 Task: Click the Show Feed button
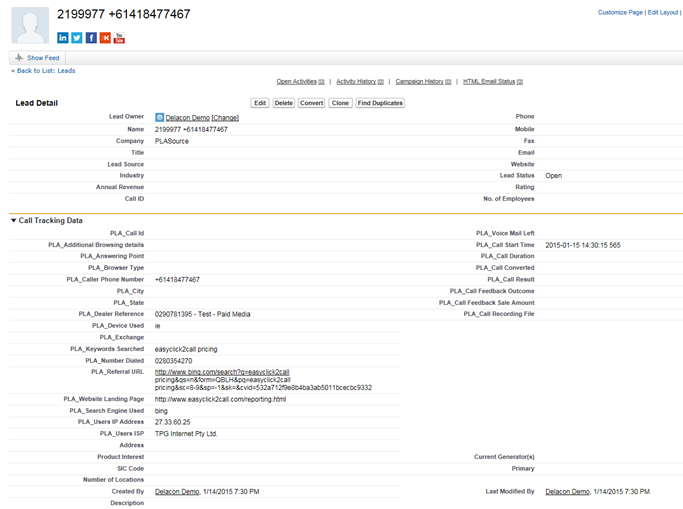(37, 58)
